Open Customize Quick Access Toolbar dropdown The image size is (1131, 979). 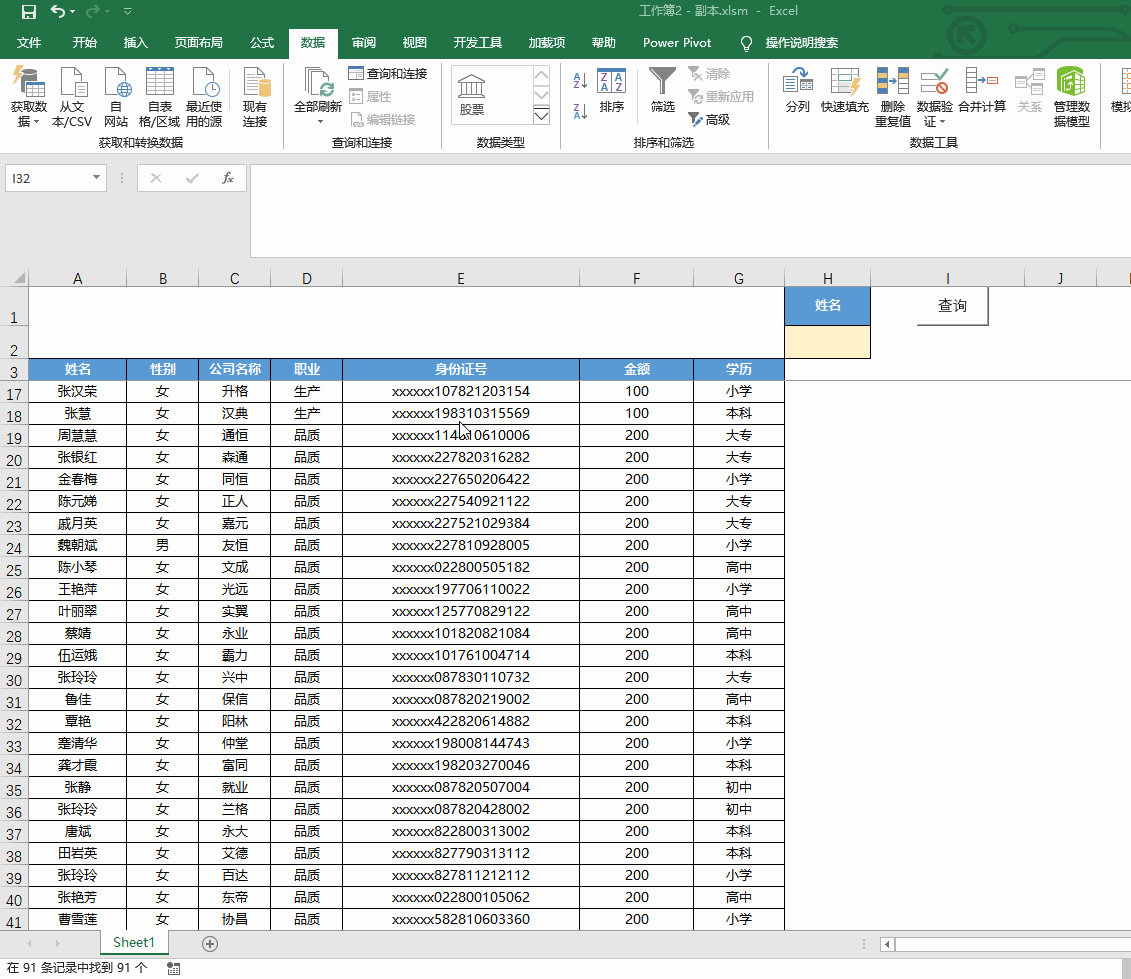[x=128, y=12]
